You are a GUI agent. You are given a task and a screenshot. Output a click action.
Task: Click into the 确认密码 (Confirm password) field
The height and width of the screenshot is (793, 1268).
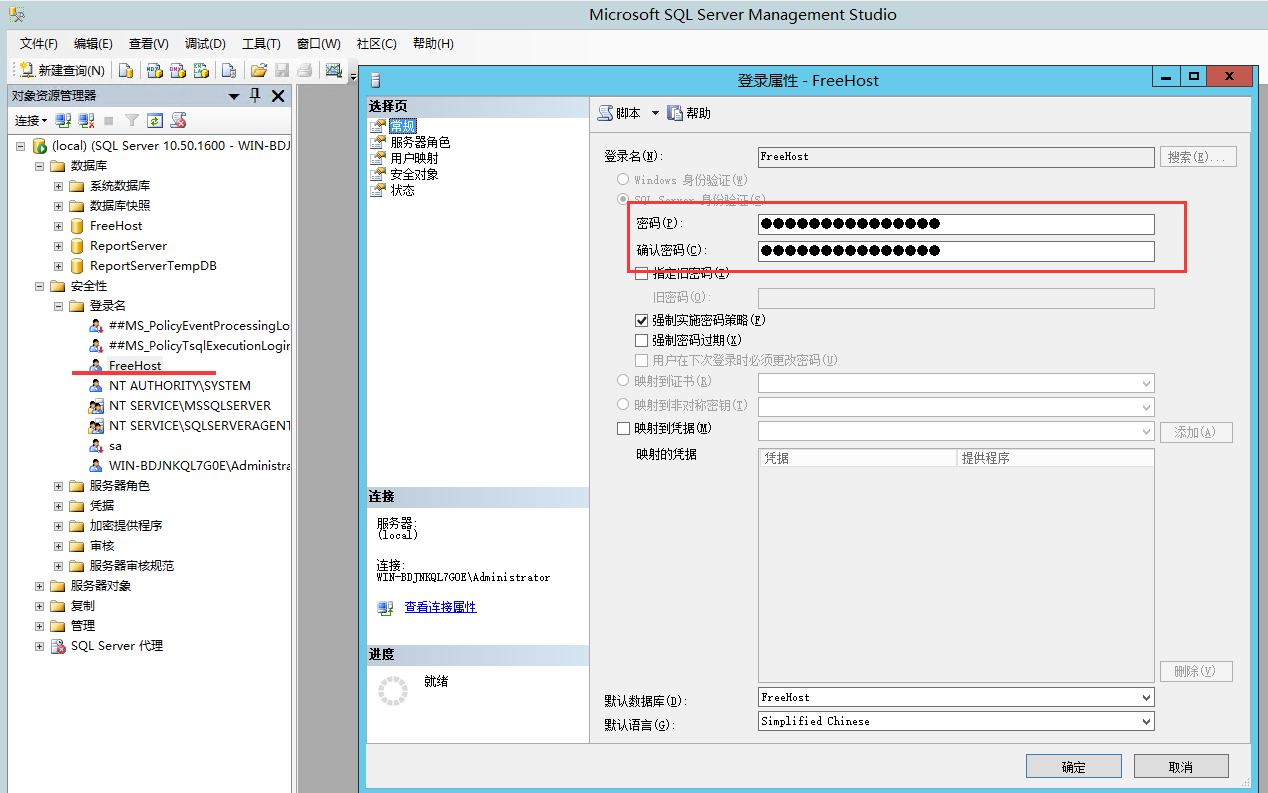956,251
